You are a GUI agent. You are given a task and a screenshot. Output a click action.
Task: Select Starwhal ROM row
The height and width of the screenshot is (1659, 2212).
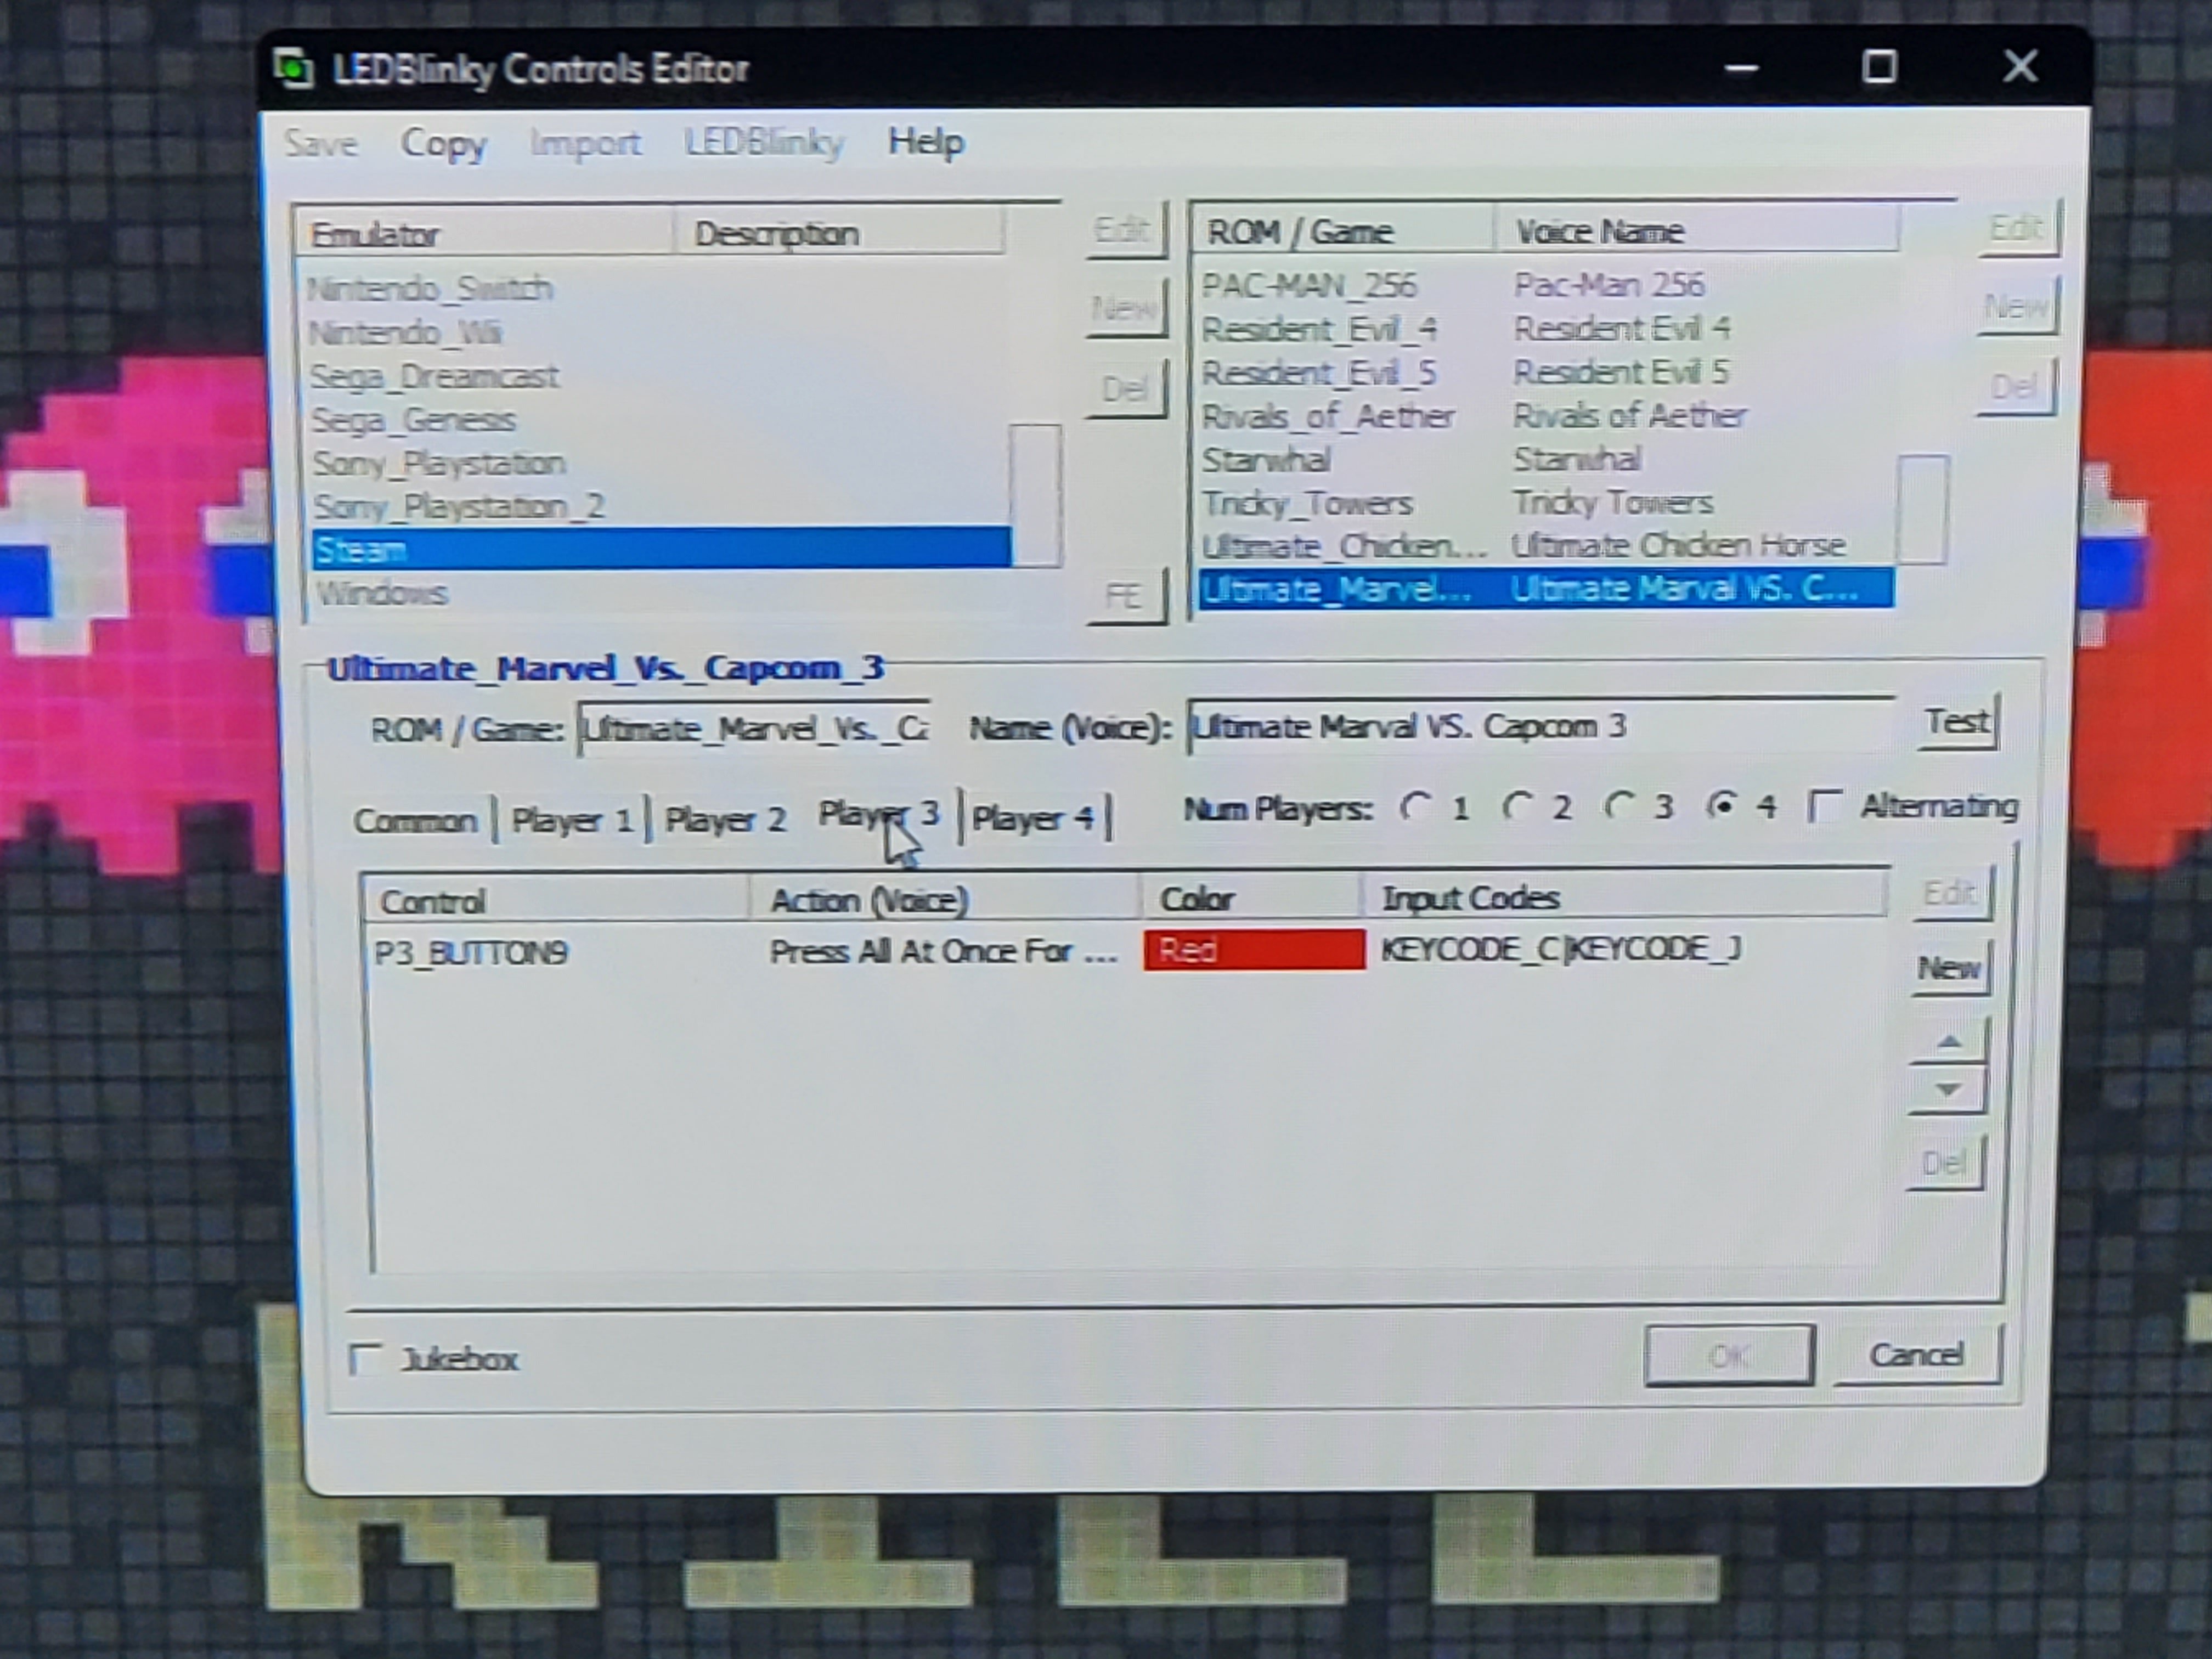coord(1546,459)
